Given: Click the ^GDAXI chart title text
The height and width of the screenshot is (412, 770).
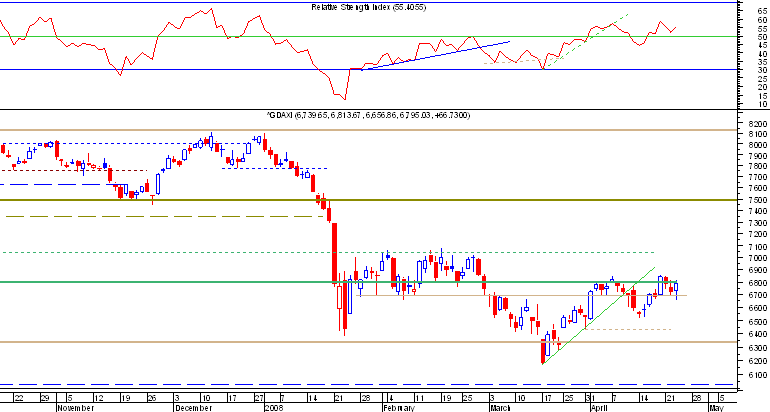Looking at the screenshot, I should (x=368, y=115).
